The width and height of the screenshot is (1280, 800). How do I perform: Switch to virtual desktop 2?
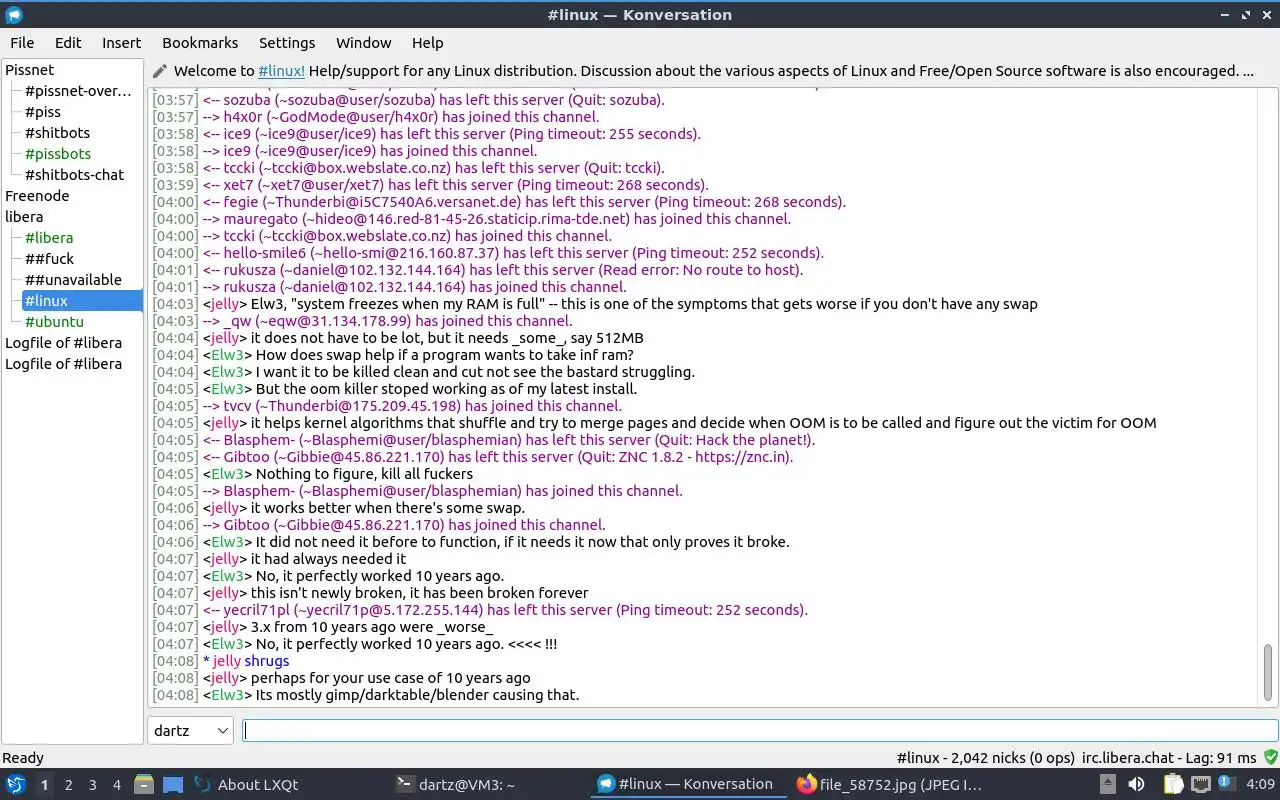(x=69, y=785)
